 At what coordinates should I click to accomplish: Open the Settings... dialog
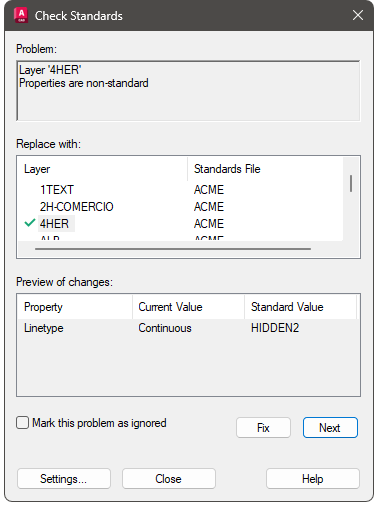[x=64, y=479]
